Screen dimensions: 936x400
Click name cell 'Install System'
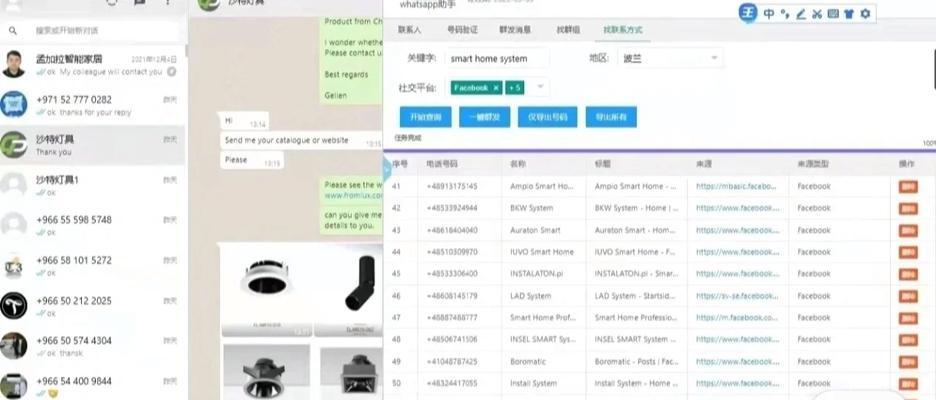[534, 383]
